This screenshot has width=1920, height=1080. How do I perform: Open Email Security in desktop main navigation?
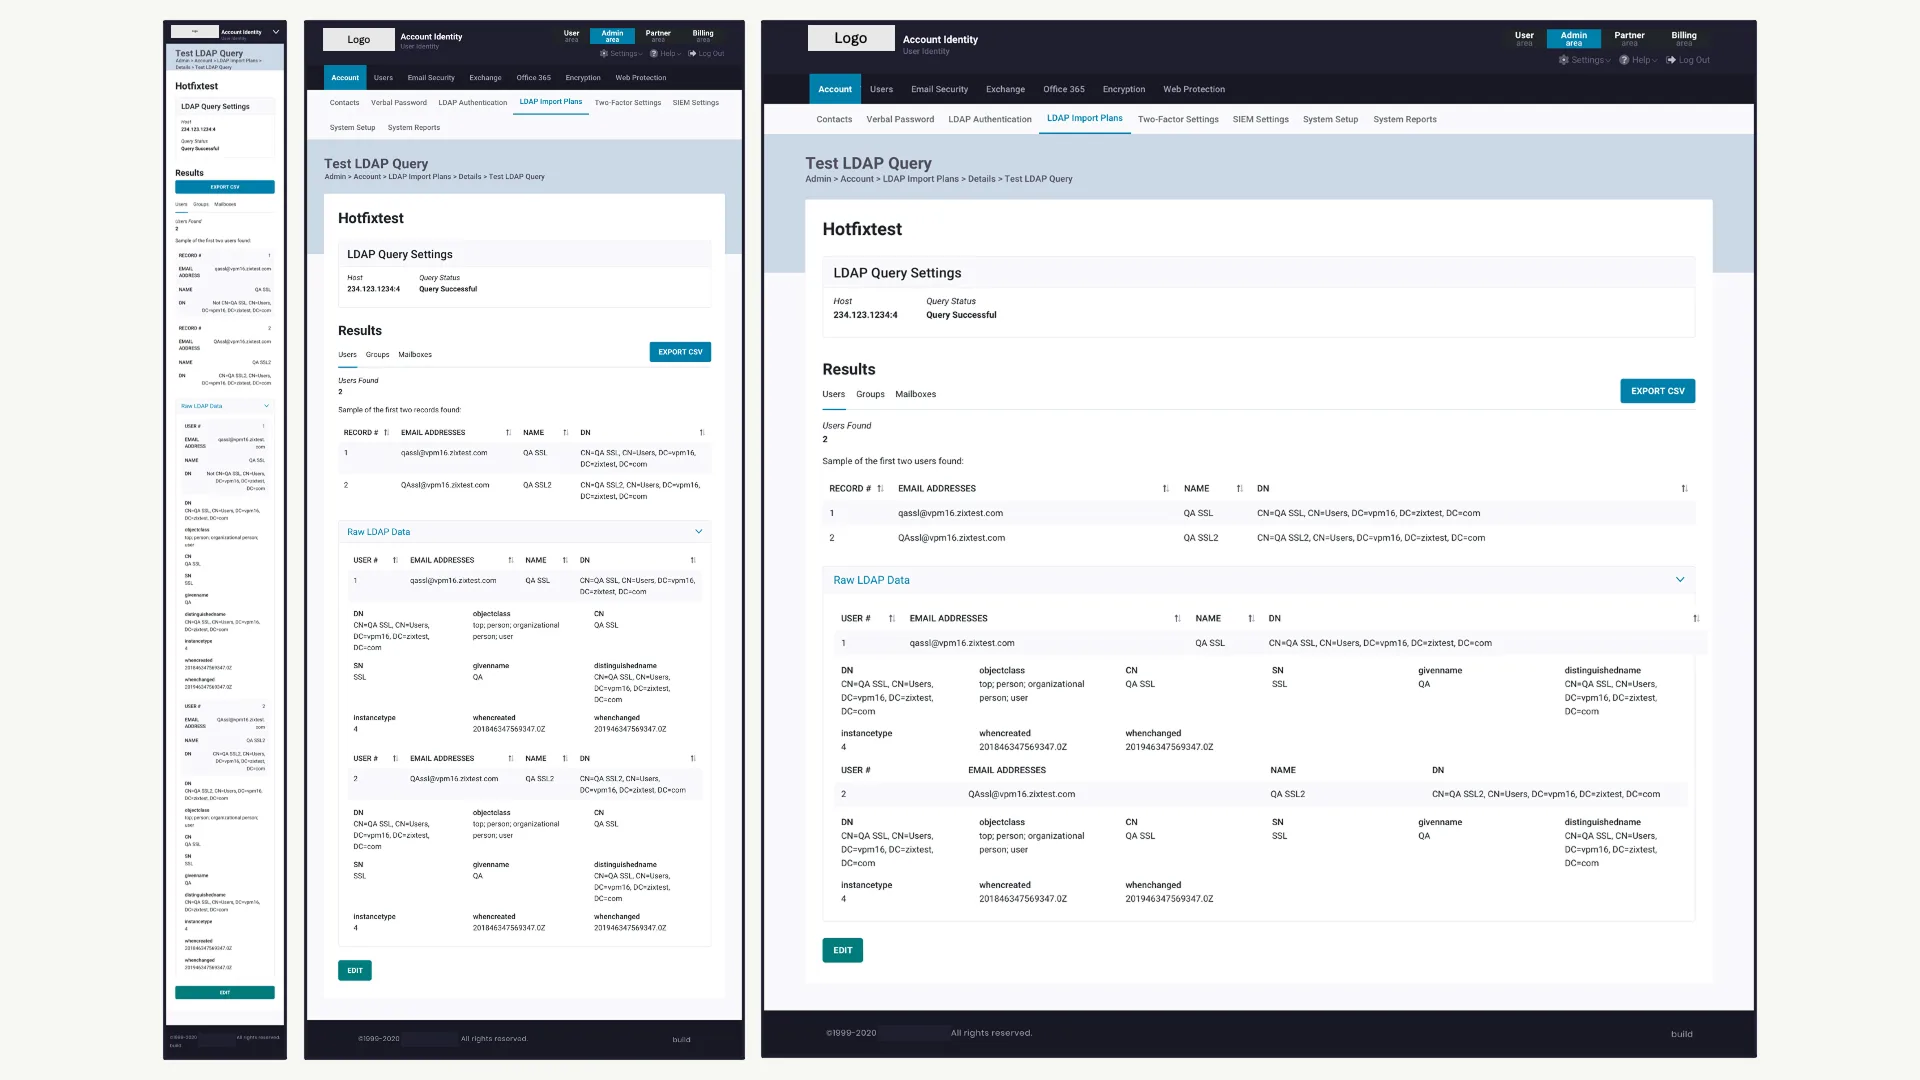coord(939,89)
